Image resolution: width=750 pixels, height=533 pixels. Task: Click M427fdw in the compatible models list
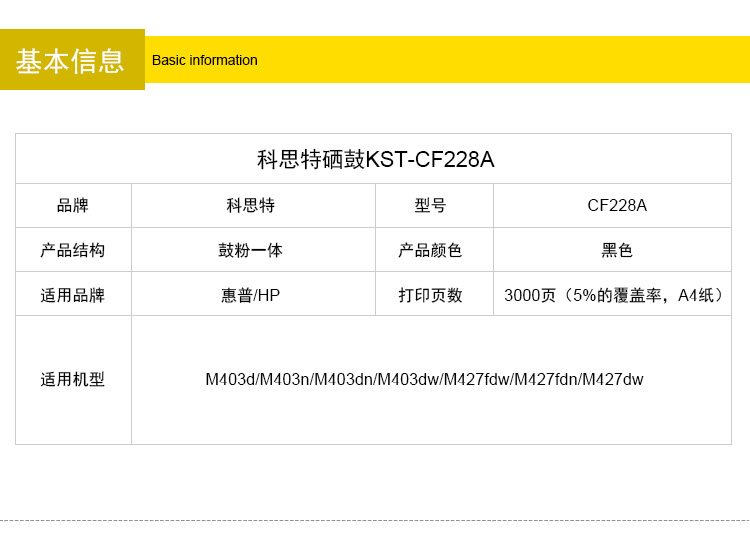click(476, 380)
